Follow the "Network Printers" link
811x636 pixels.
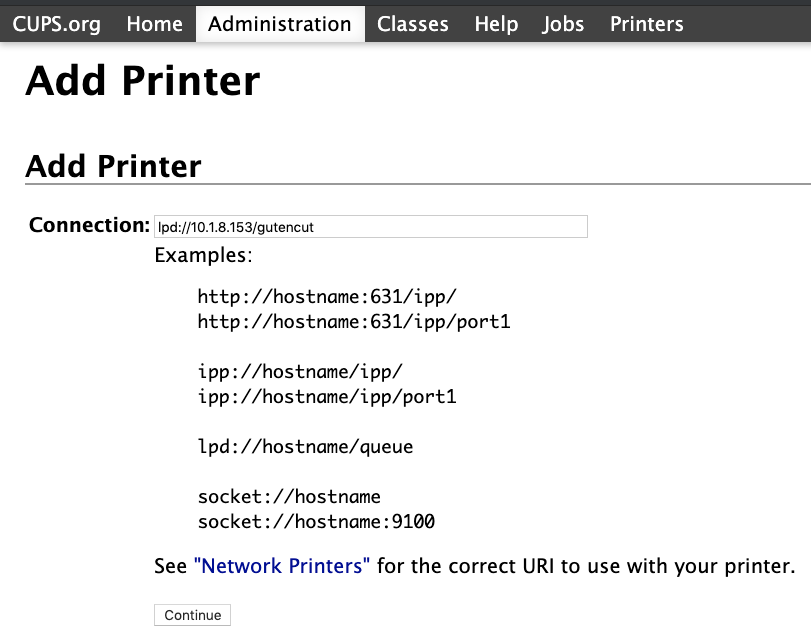tap(282, 566)
